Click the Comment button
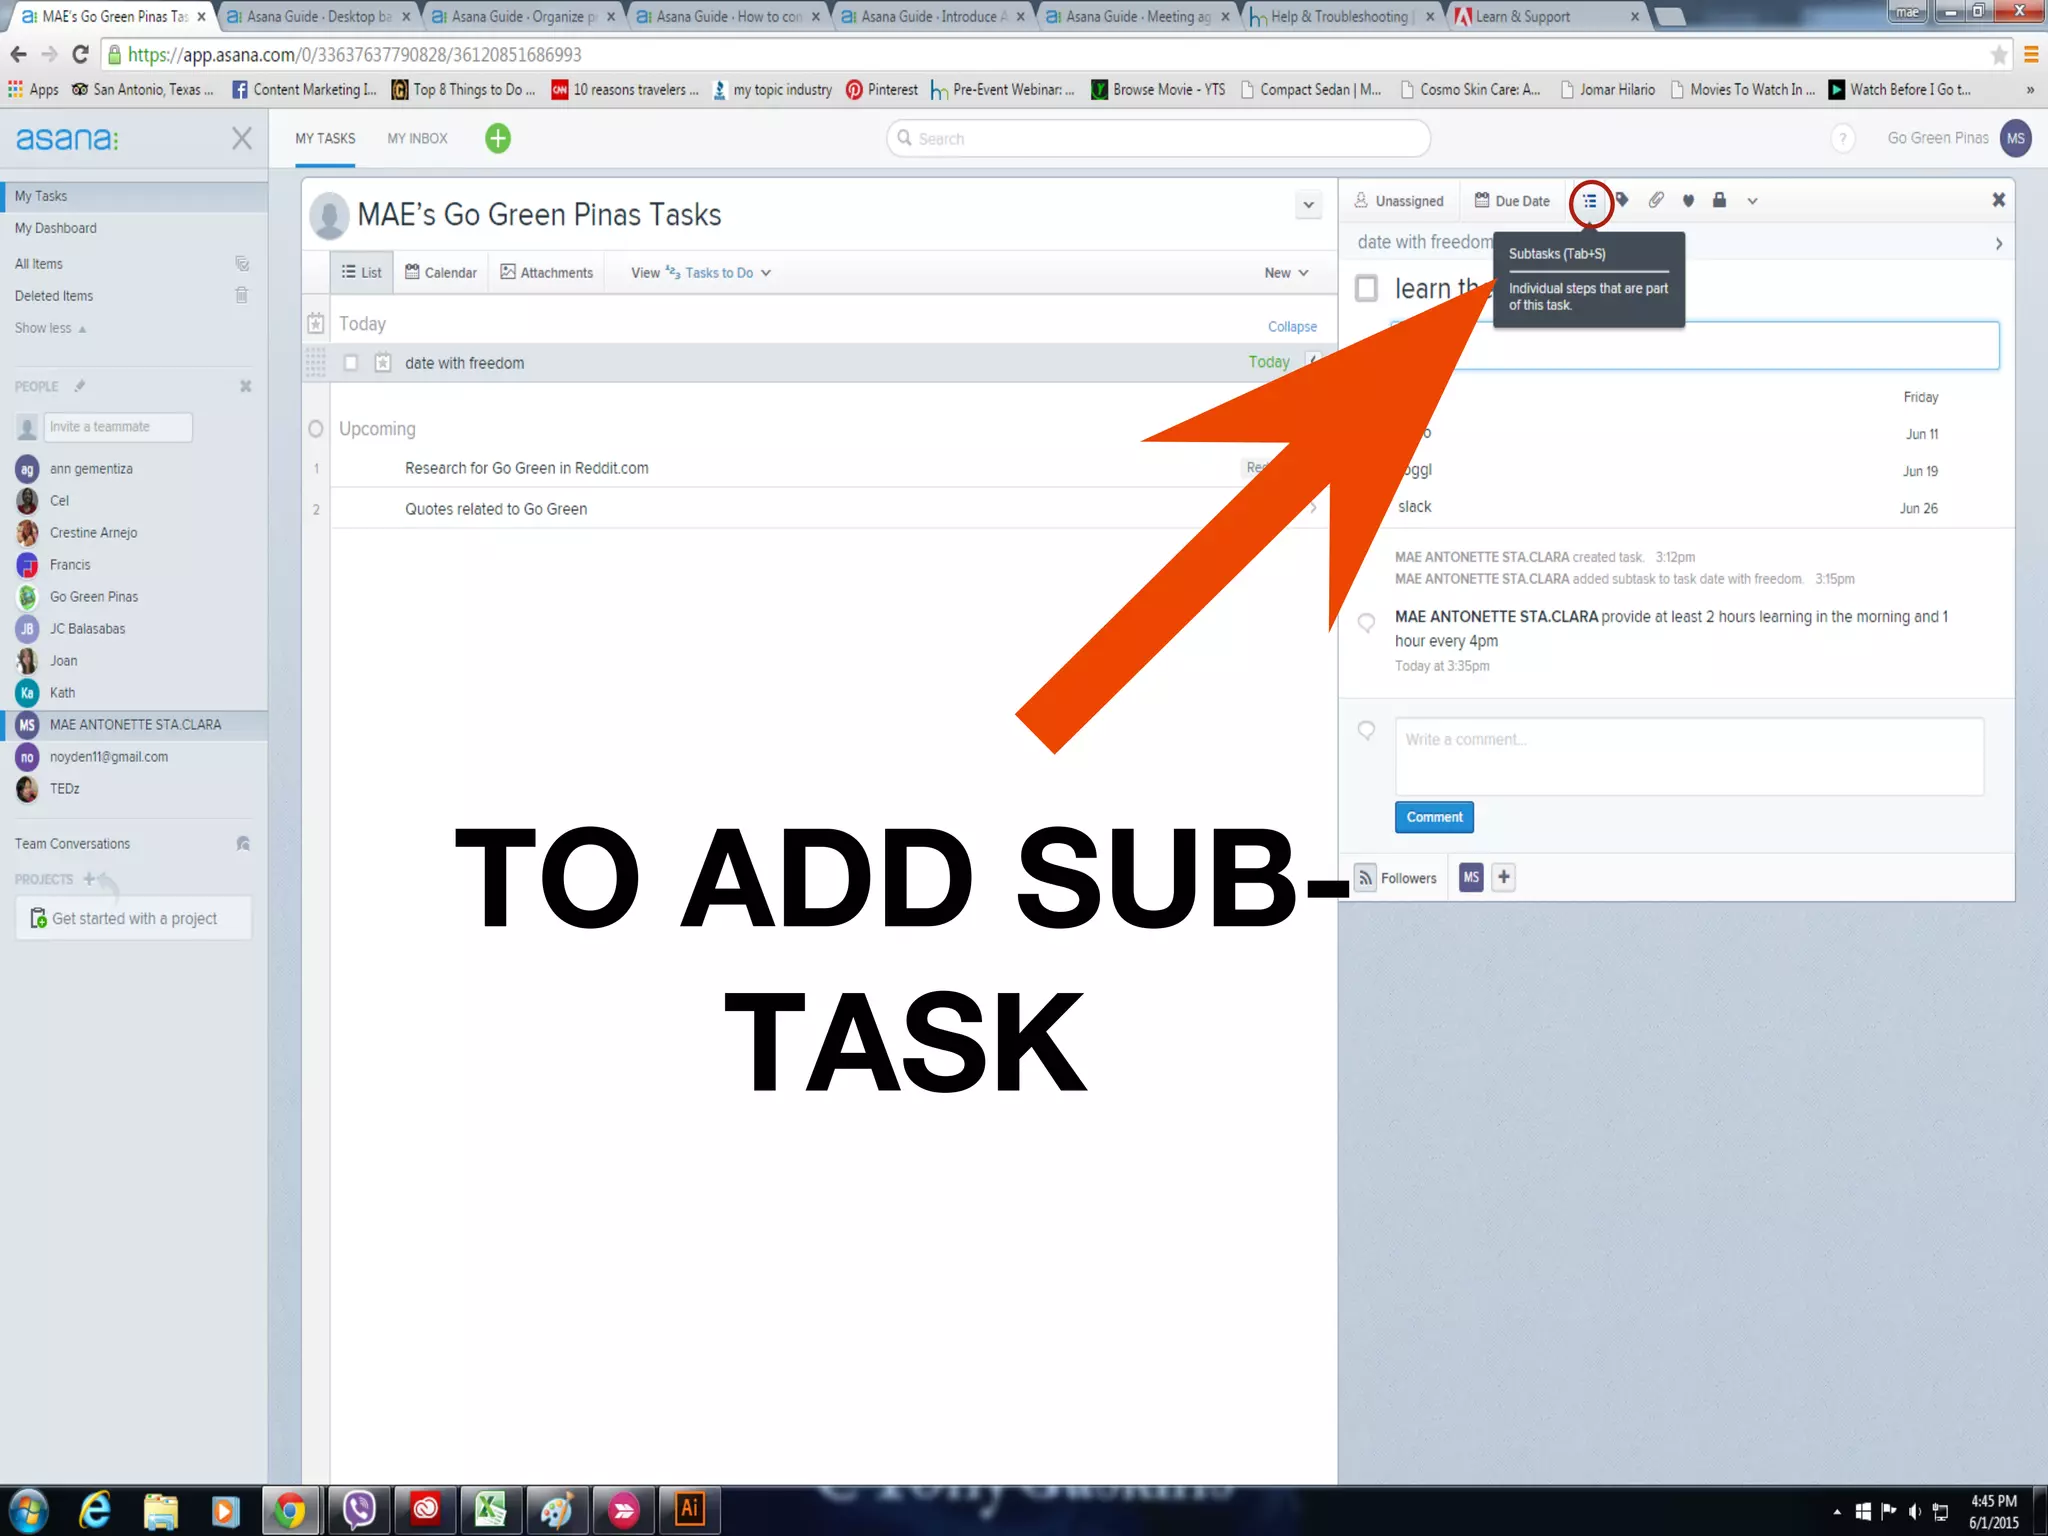Screen dimensions: 2048x1536 [x=1434, y=817]
